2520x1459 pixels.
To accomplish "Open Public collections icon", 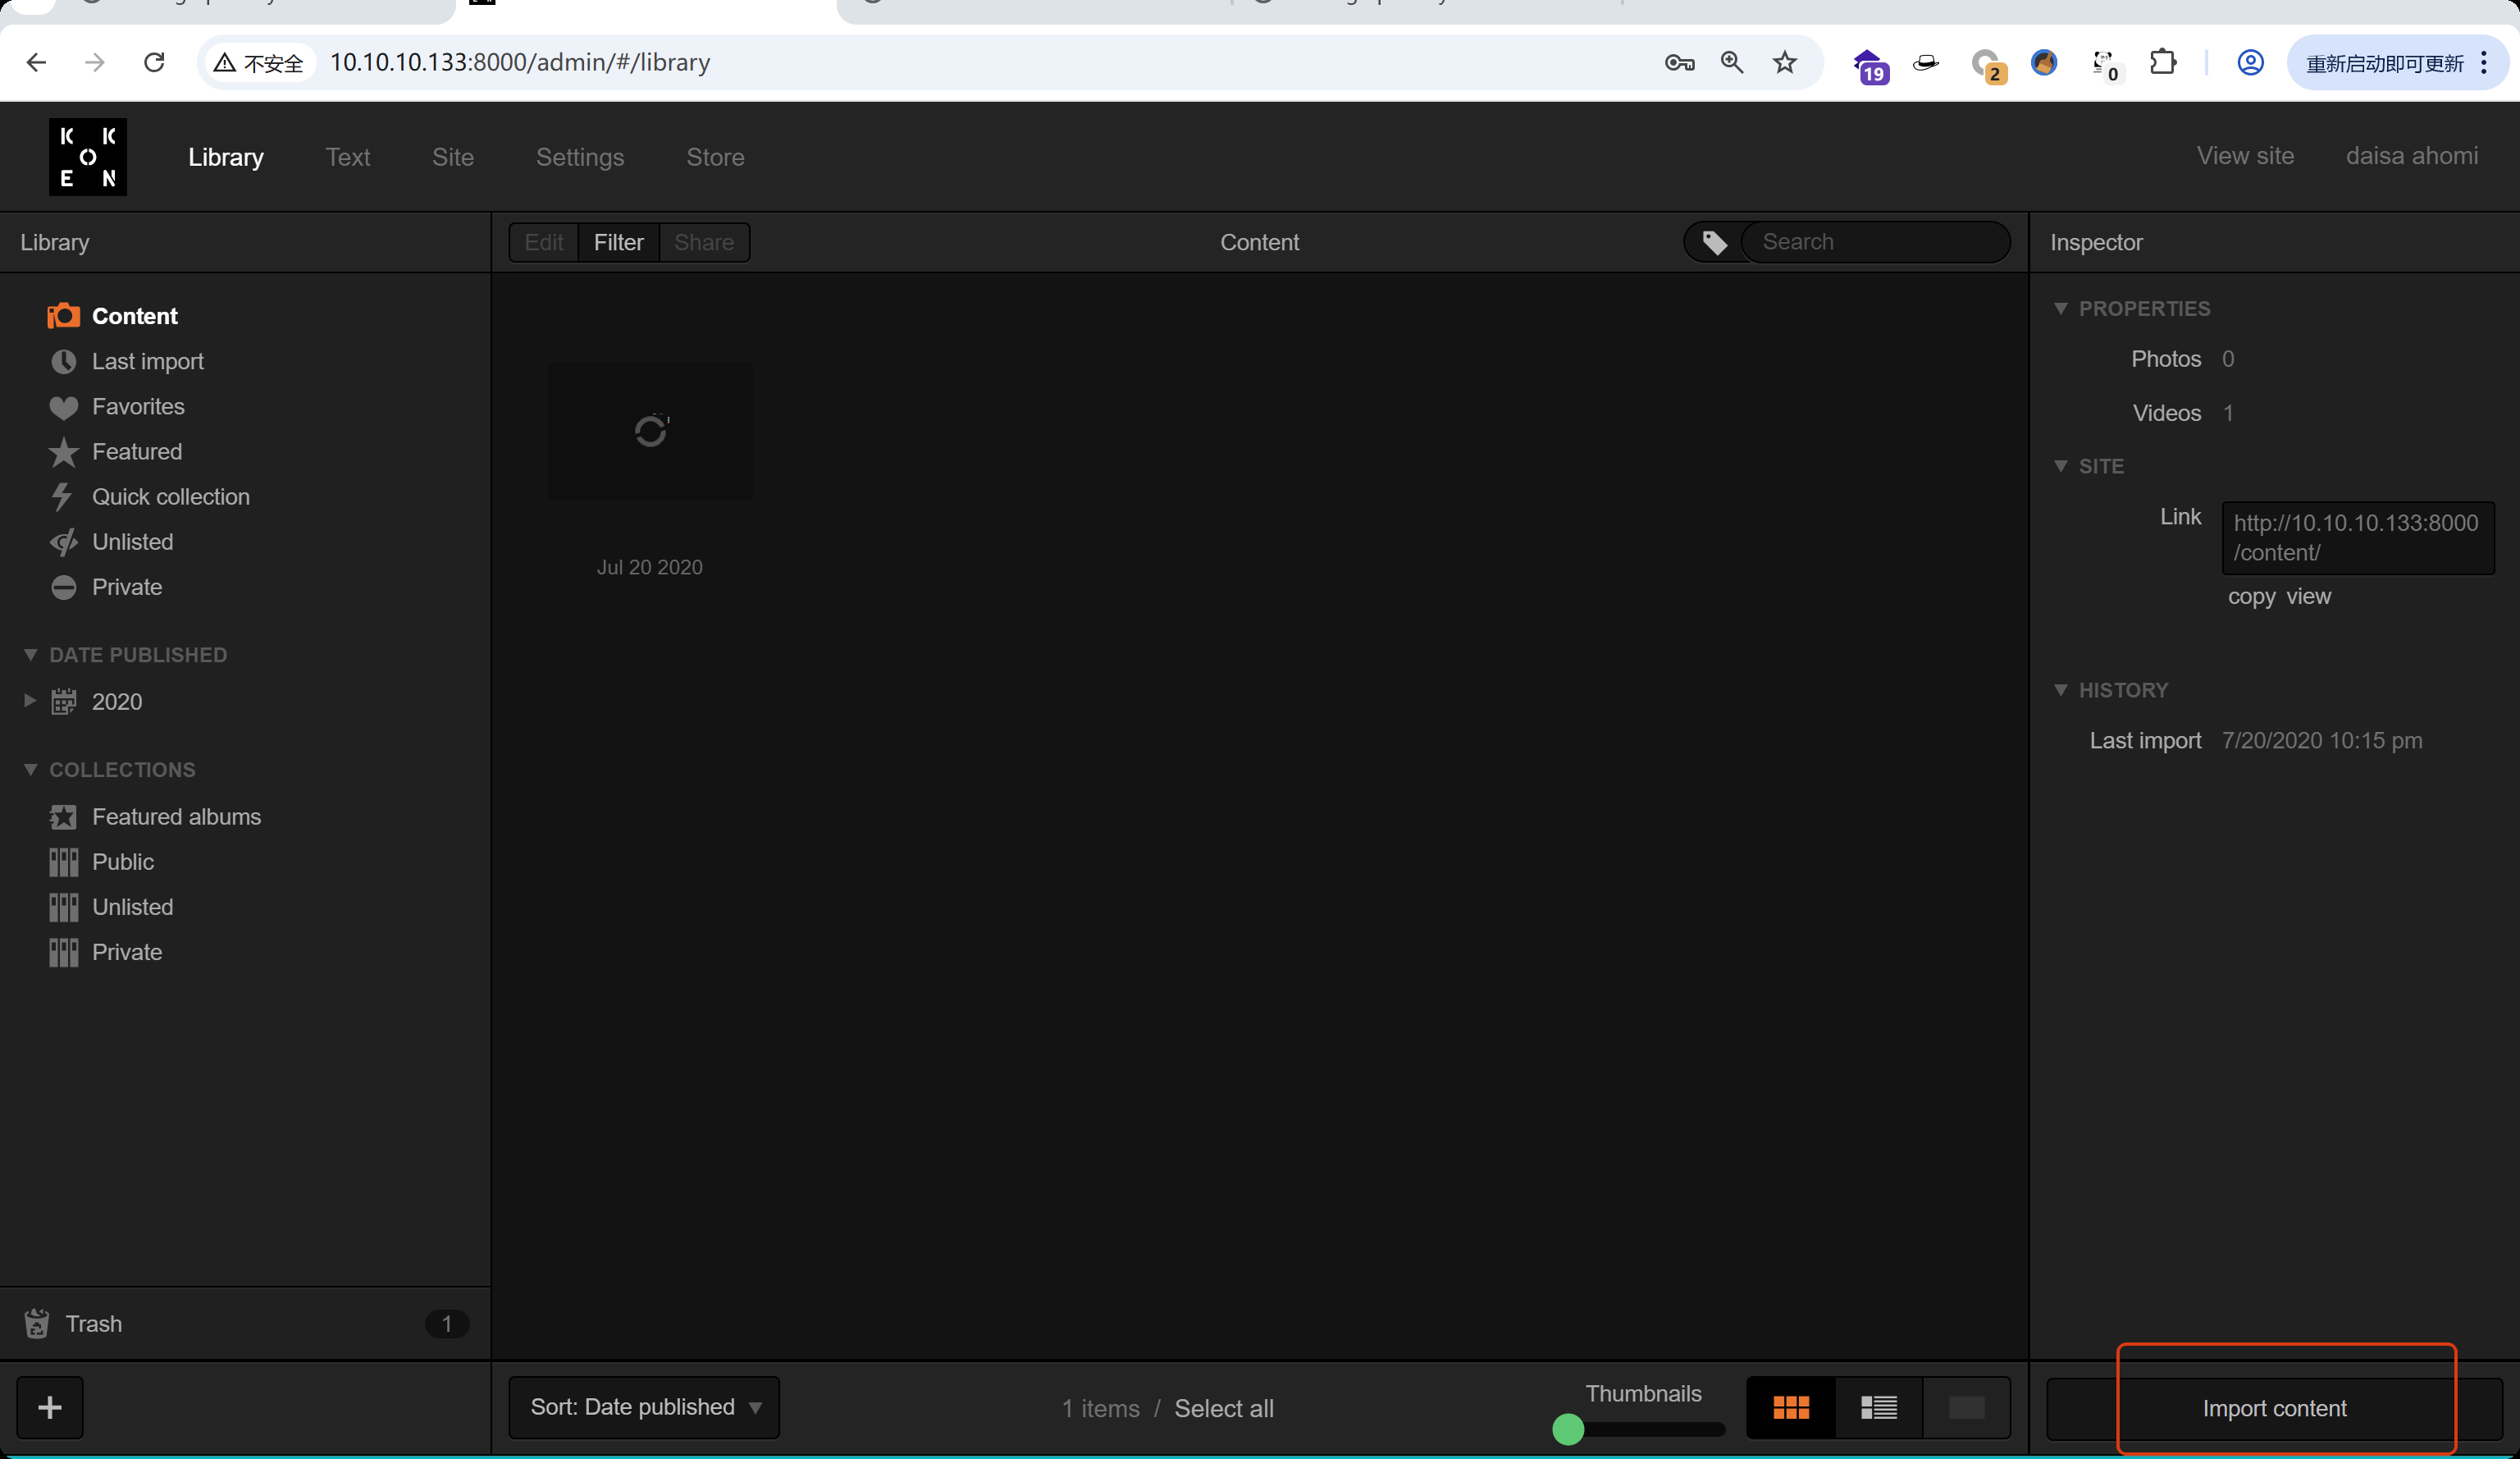I will point(63,862).
